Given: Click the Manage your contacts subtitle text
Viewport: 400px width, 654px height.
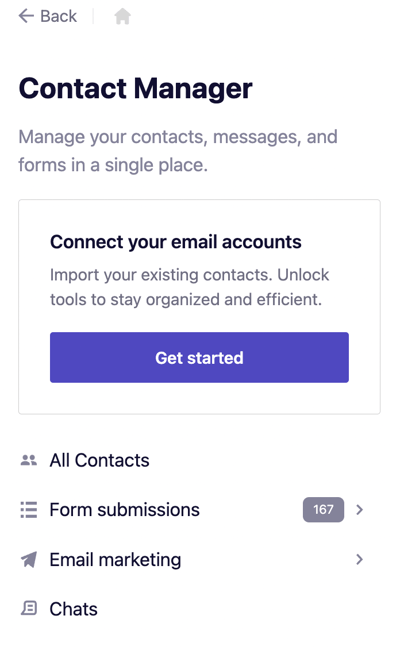Looking at the screenshot, I should point(178,151).
